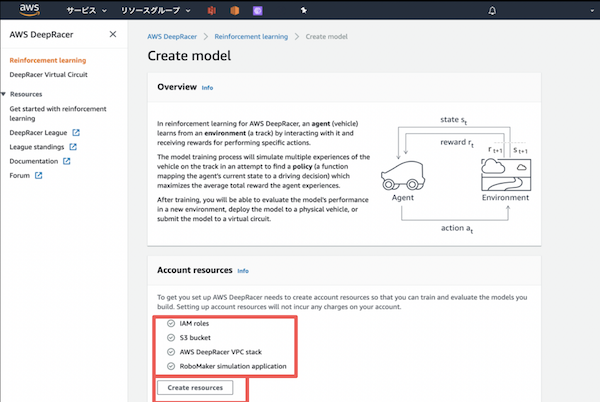Open DeepRacer Virtual Circuit
The image size is (600, 402).
pos(49,75)
